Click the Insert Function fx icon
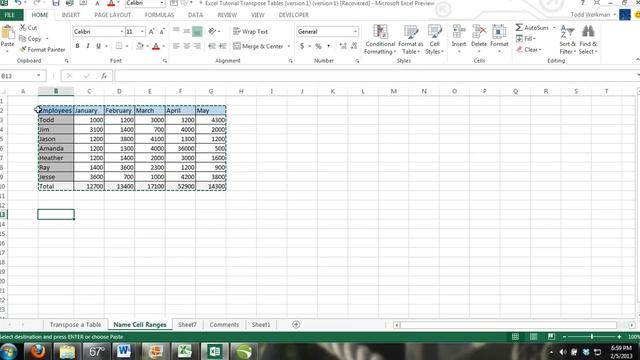This screenshot has height=360, width=640. click(104, 76)
